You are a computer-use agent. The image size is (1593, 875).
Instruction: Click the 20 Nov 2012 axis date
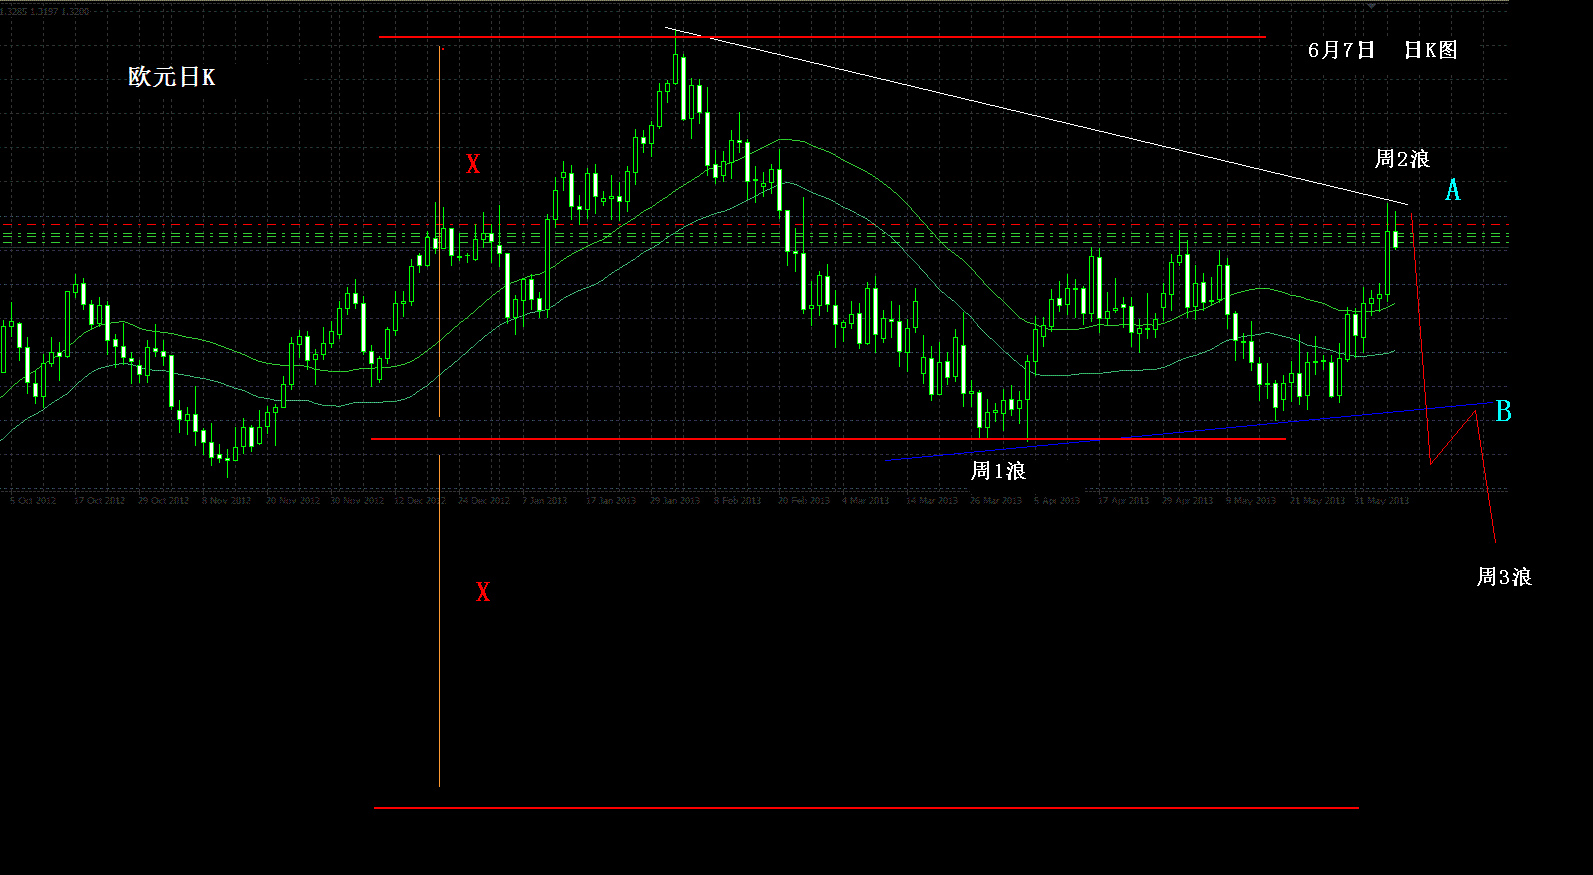(x=293, y=500)
